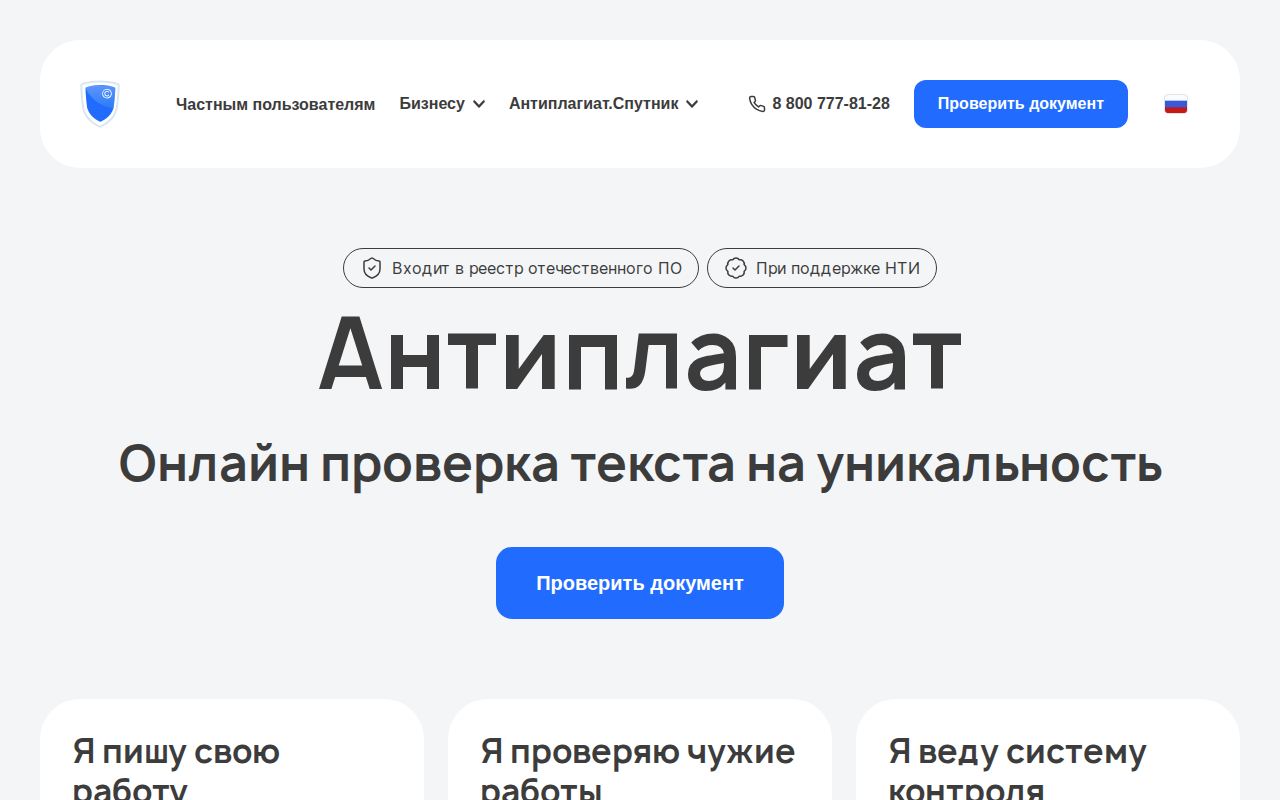Open the Бизнесу menu item

click(432, 104)
